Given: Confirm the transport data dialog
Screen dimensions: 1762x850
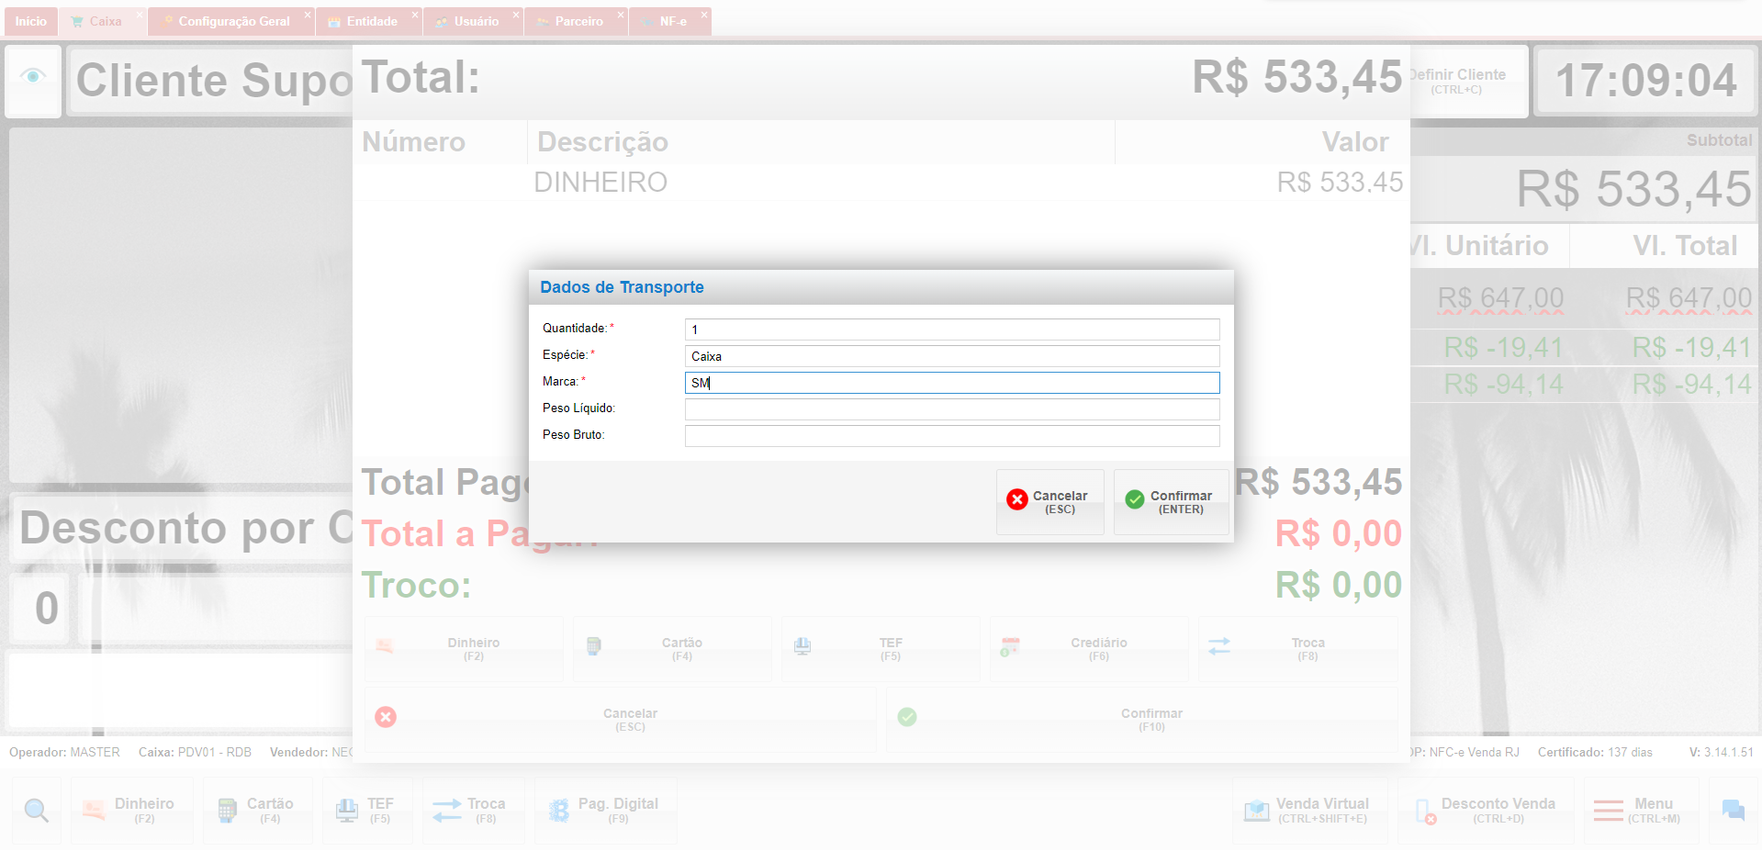Looking at the screenshot, I should coord(1170,502).
